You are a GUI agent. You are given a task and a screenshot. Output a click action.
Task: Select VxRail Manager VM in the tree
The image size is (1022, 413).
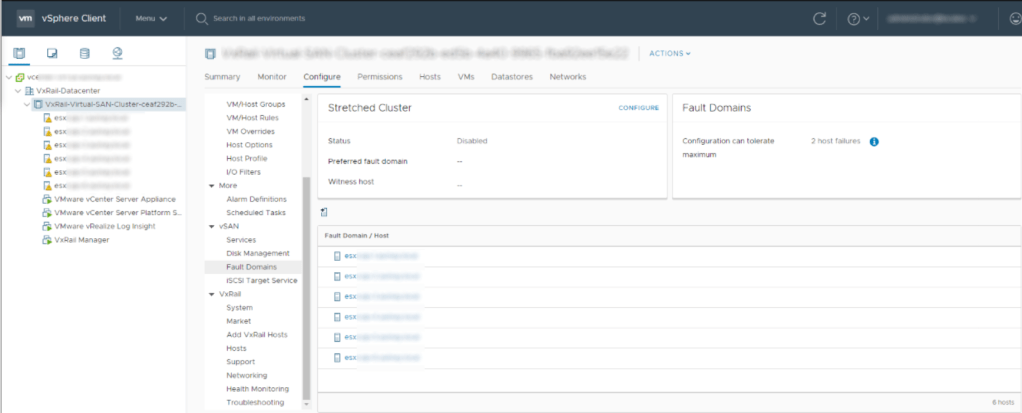click(x=81, y=240)
